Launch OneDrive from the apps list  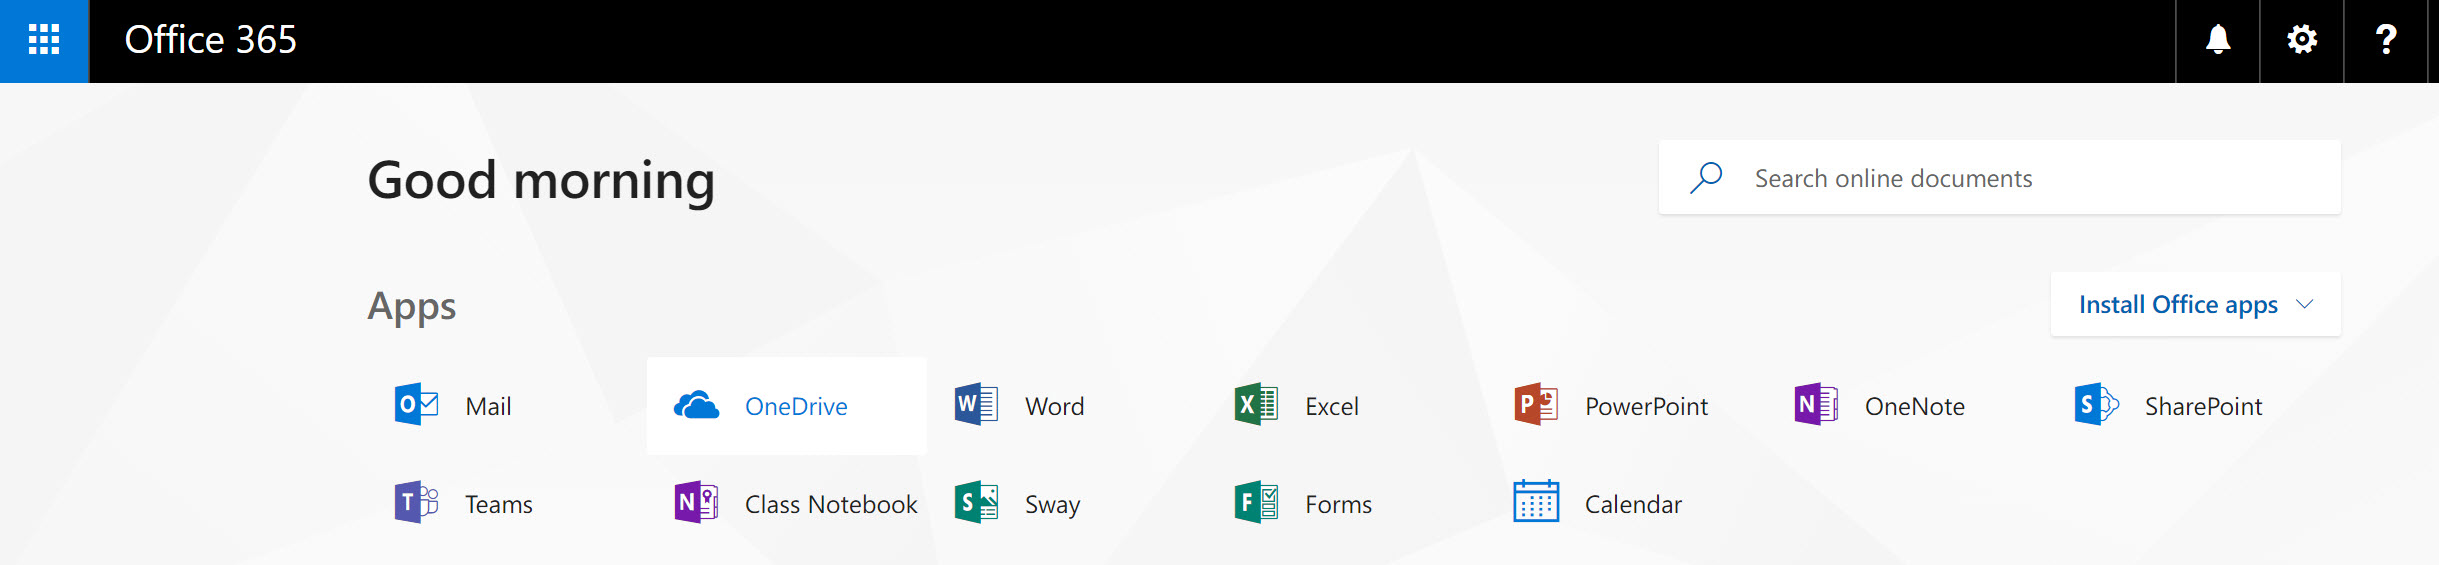(697, 405)
